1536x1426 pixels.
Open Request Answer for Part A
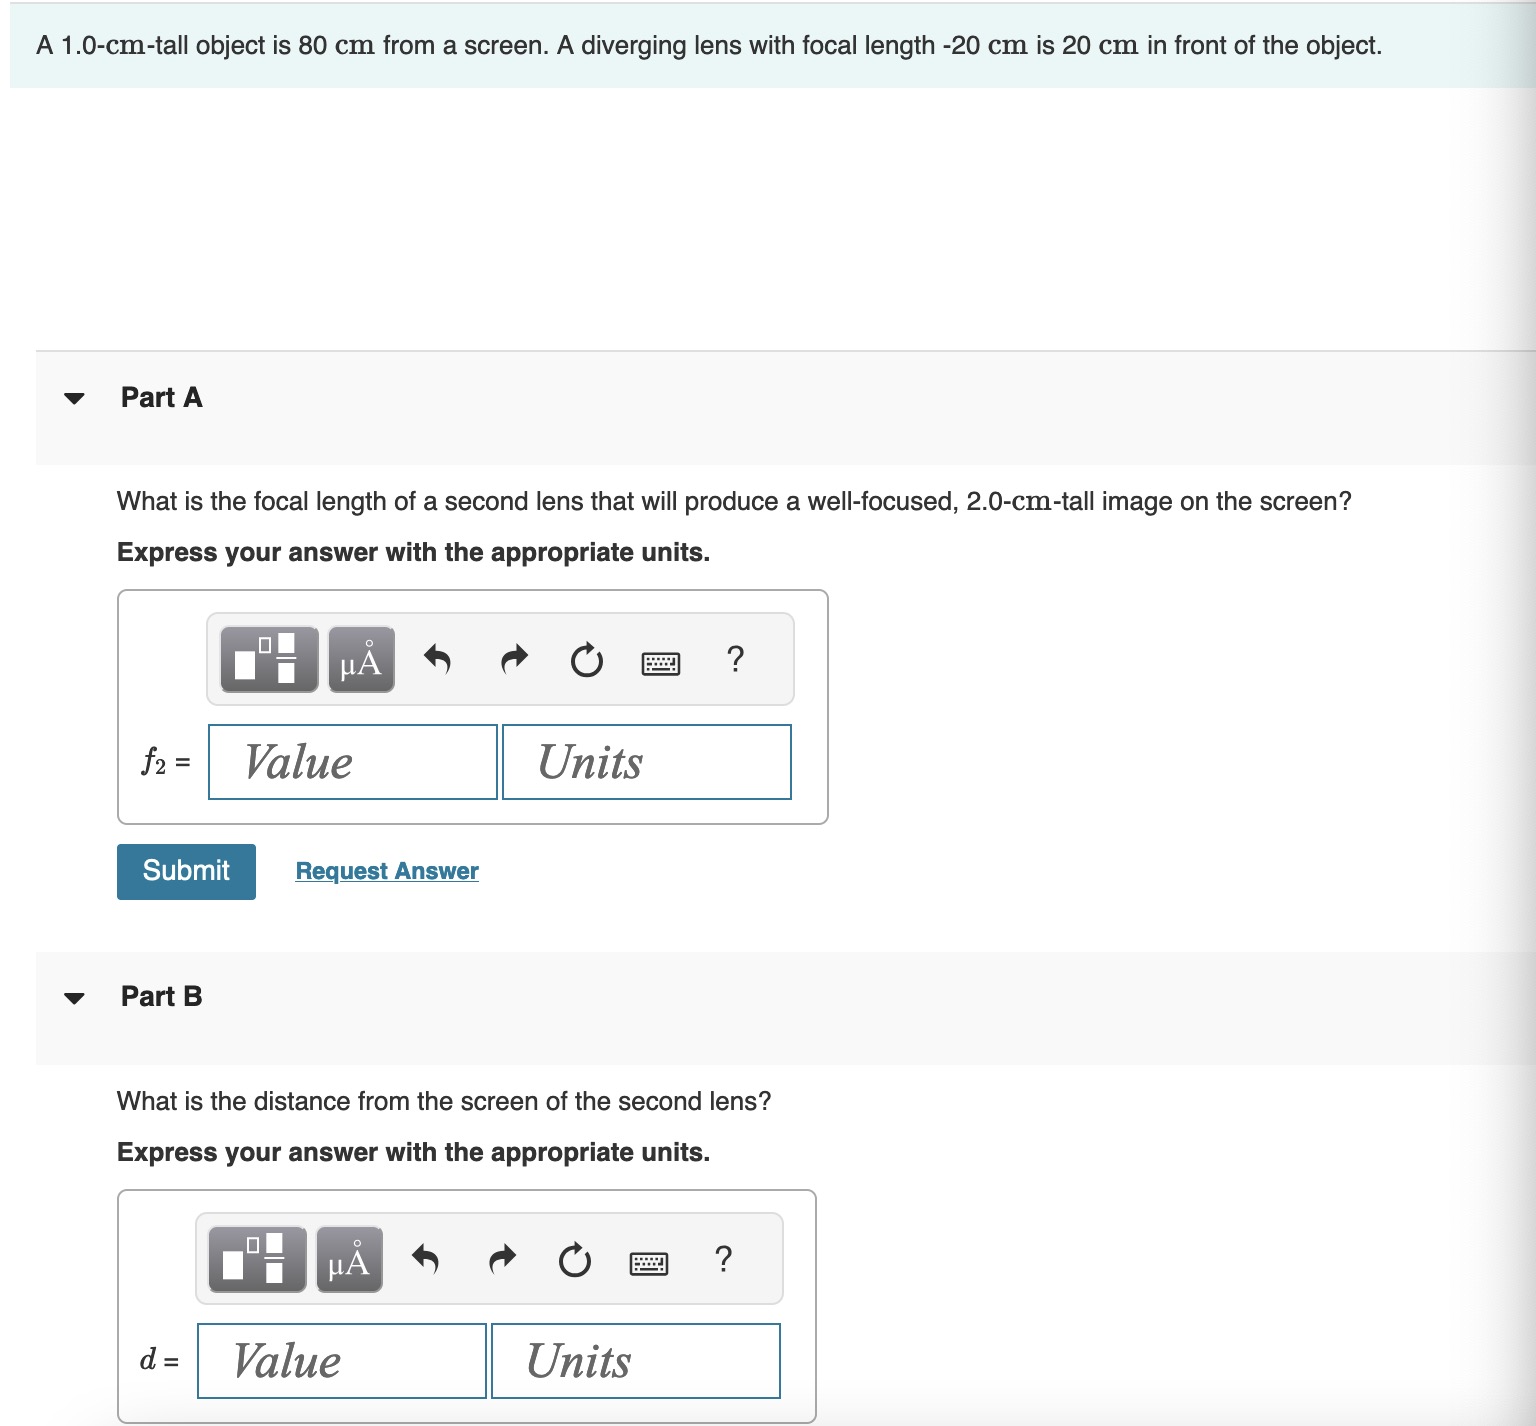[x=385, y=870]
